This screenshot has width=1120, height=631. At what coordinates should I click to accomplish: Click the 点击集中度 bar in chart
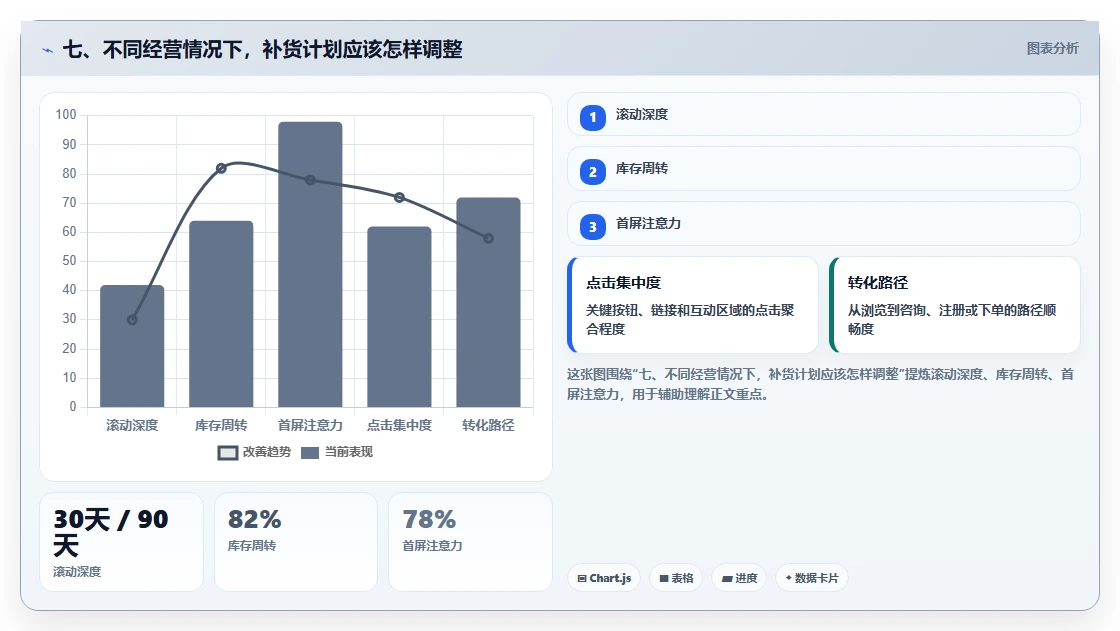[399, 317]
